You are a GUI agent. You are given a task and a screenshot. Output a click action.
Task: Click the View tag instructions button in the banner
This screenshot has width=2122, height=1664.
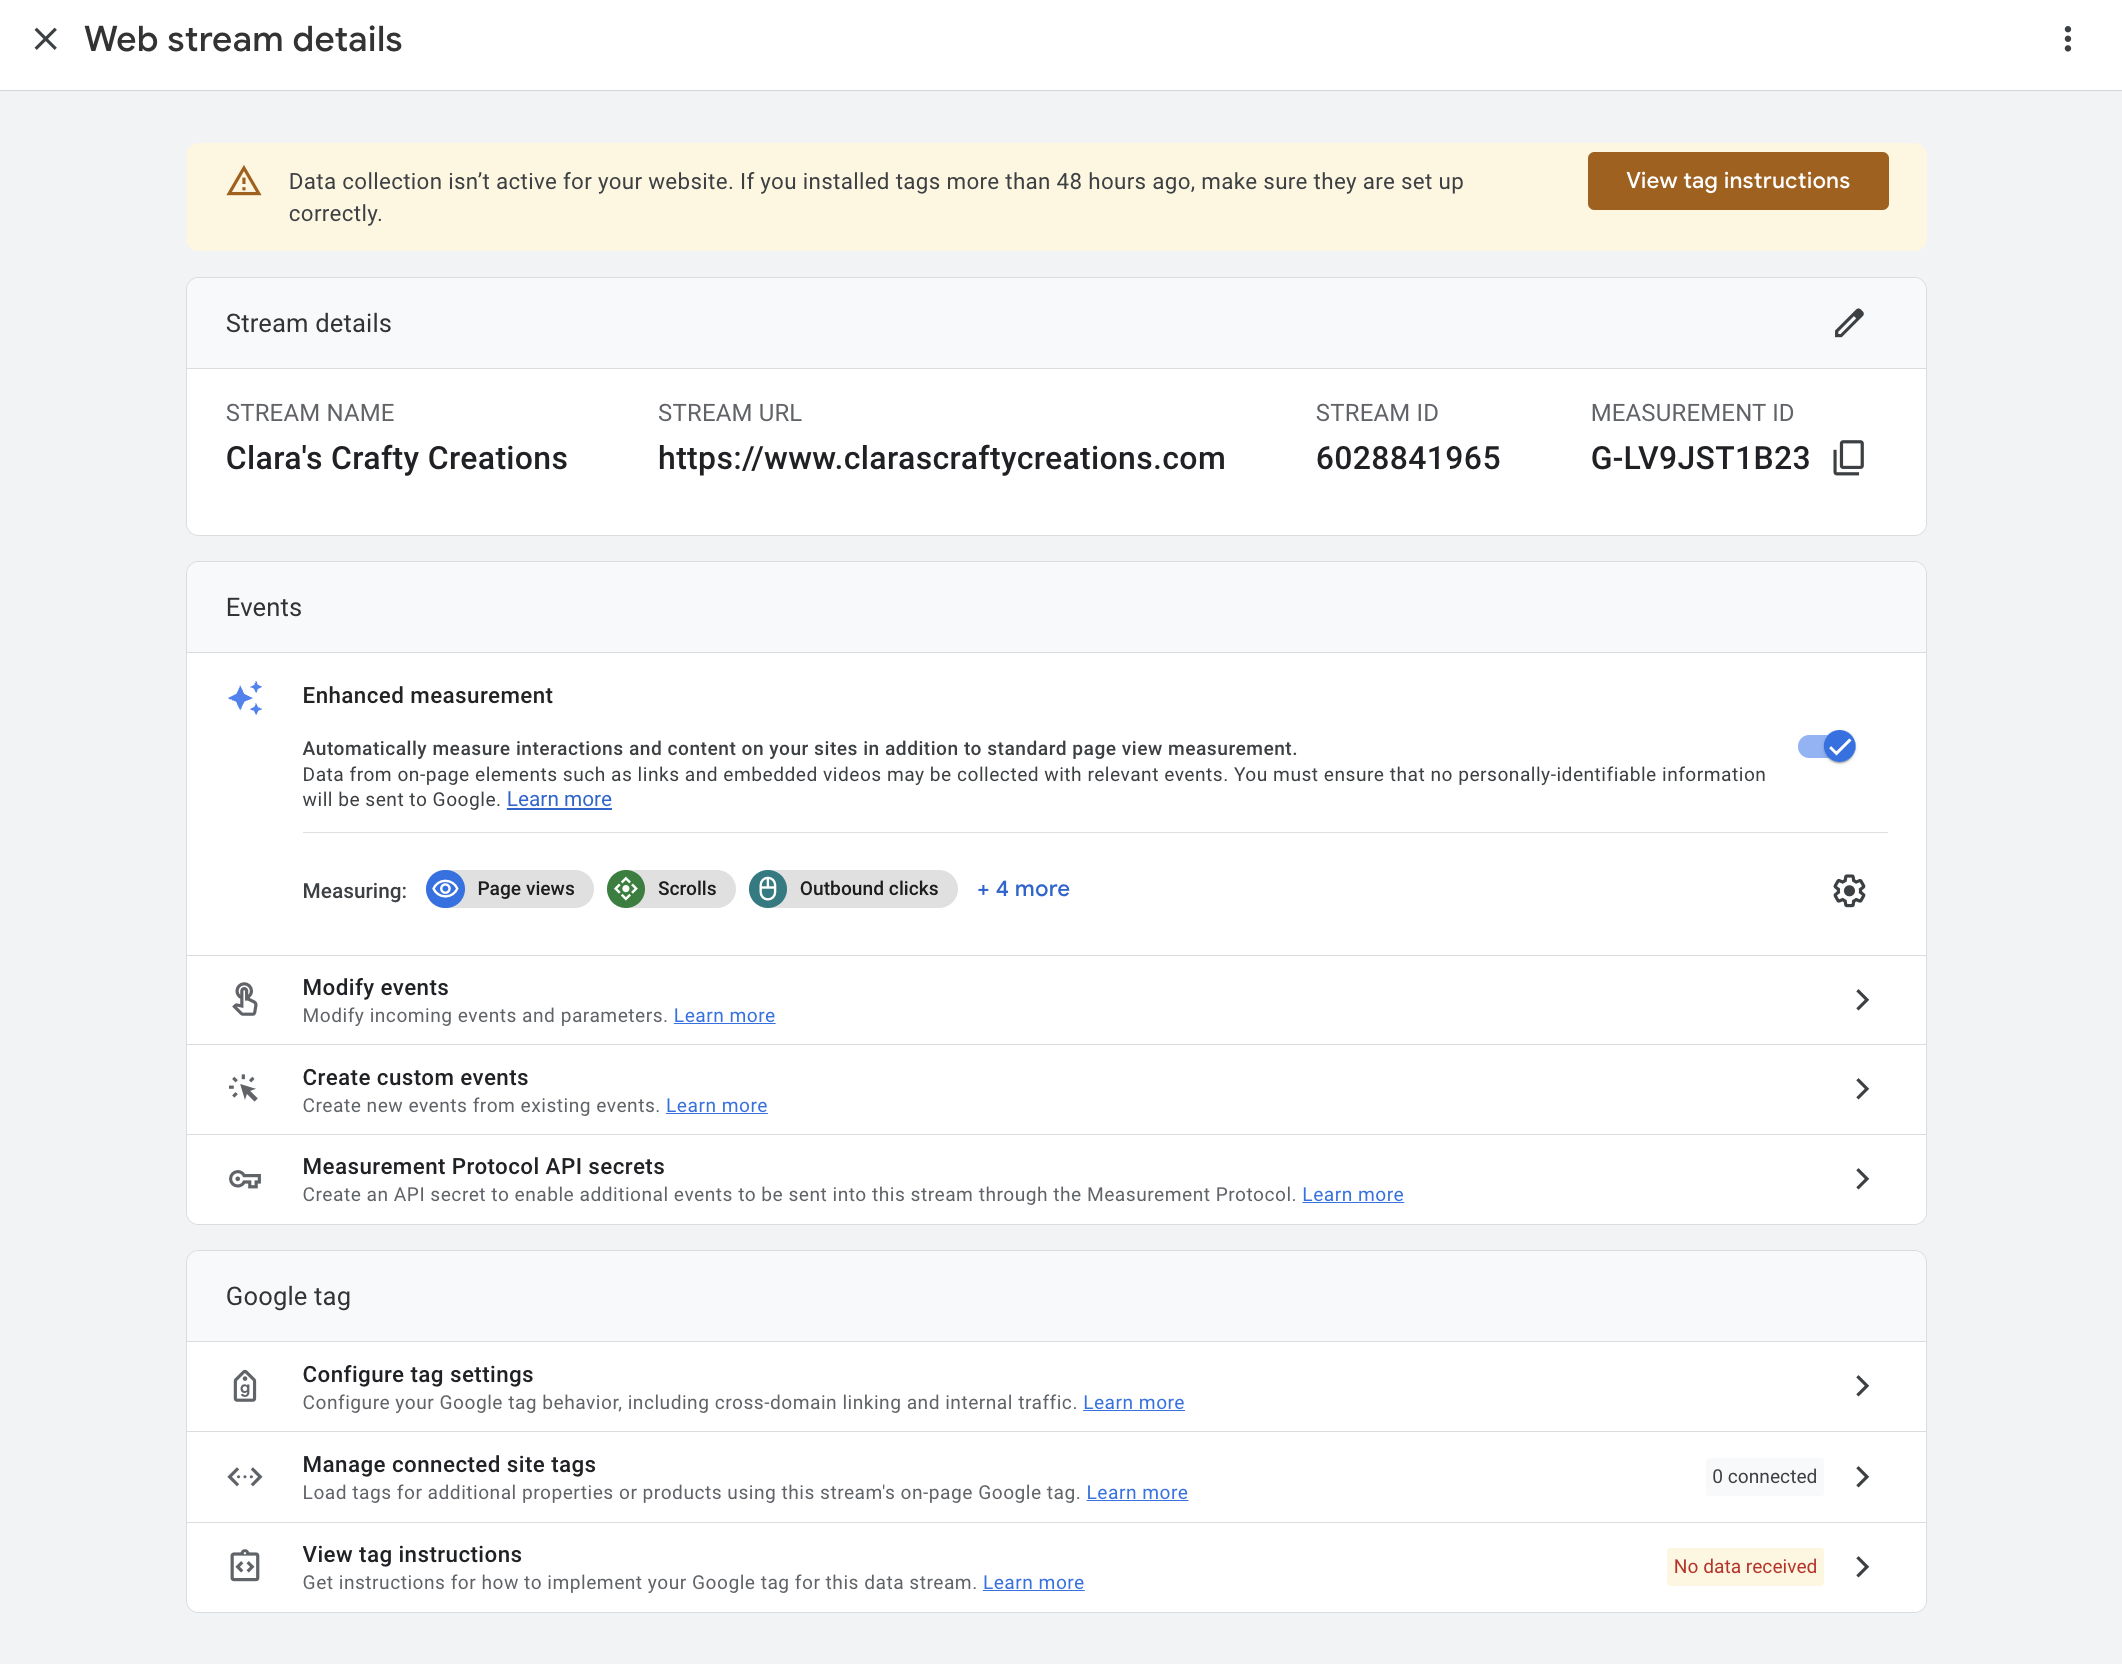click(x=1737, y=181)
